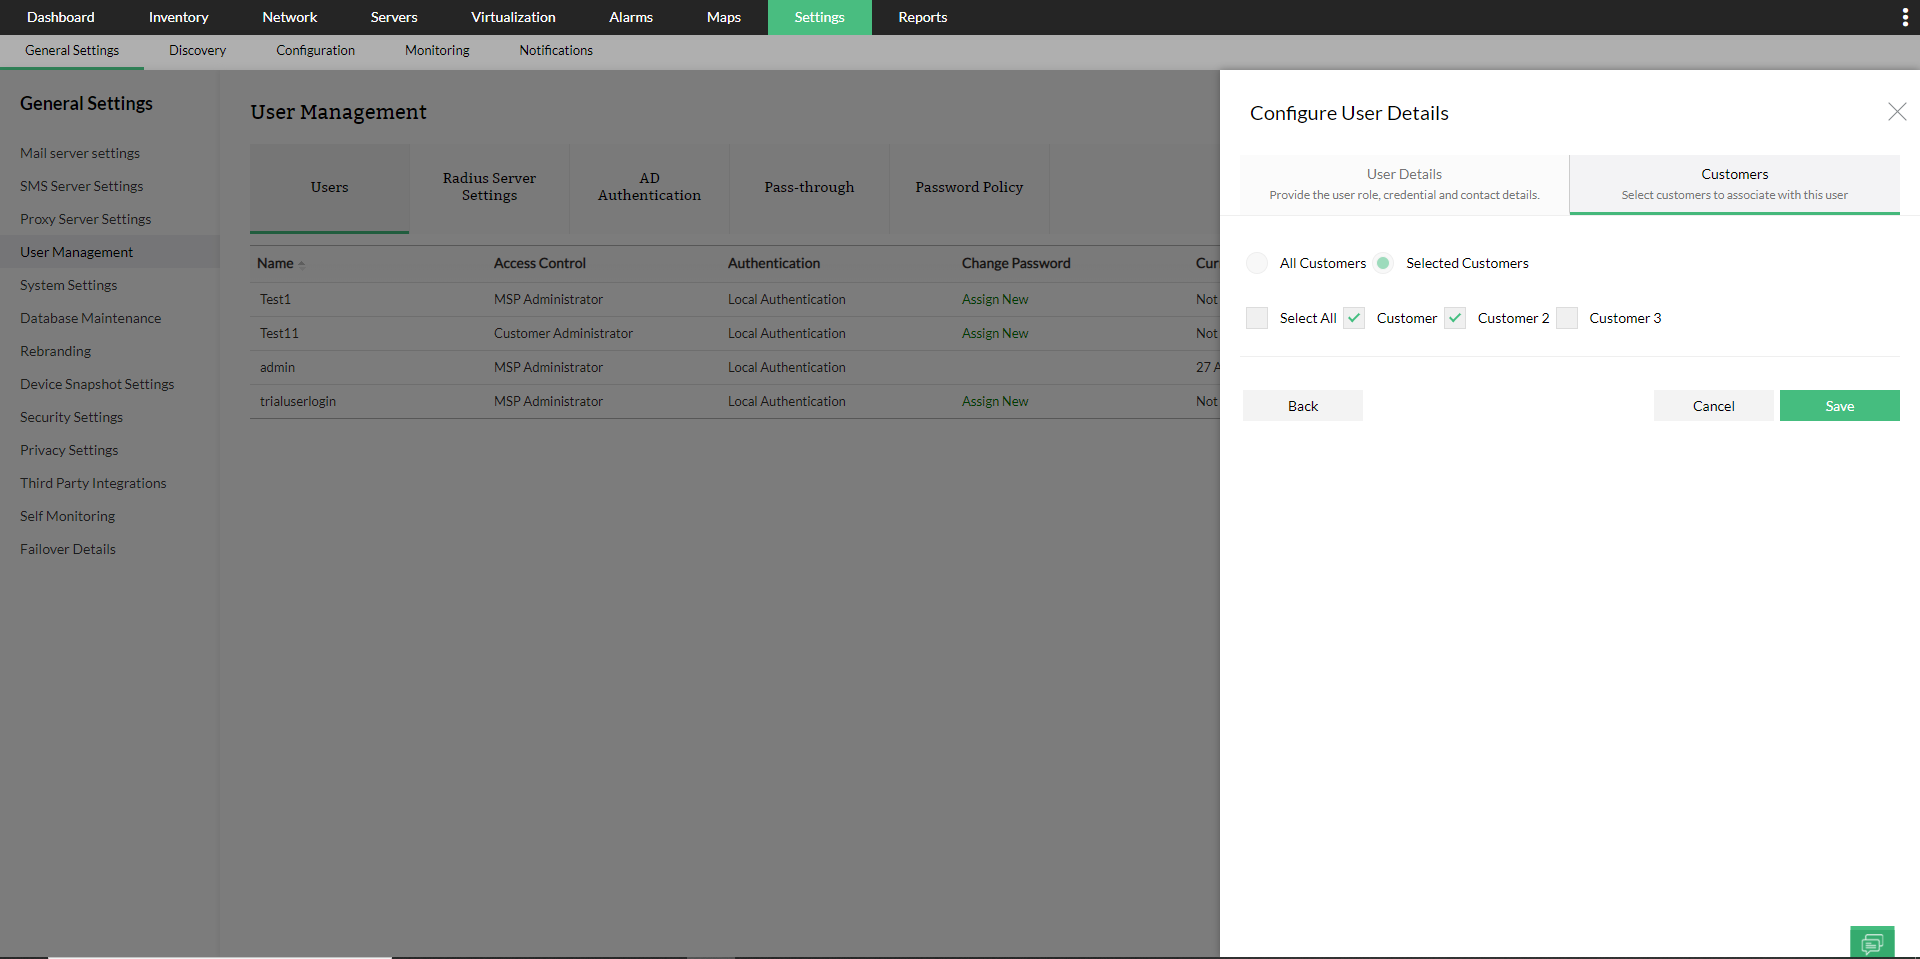Click the Access Control column header
This screenshot has width=1920, height=959.
[x=540, y=263]
